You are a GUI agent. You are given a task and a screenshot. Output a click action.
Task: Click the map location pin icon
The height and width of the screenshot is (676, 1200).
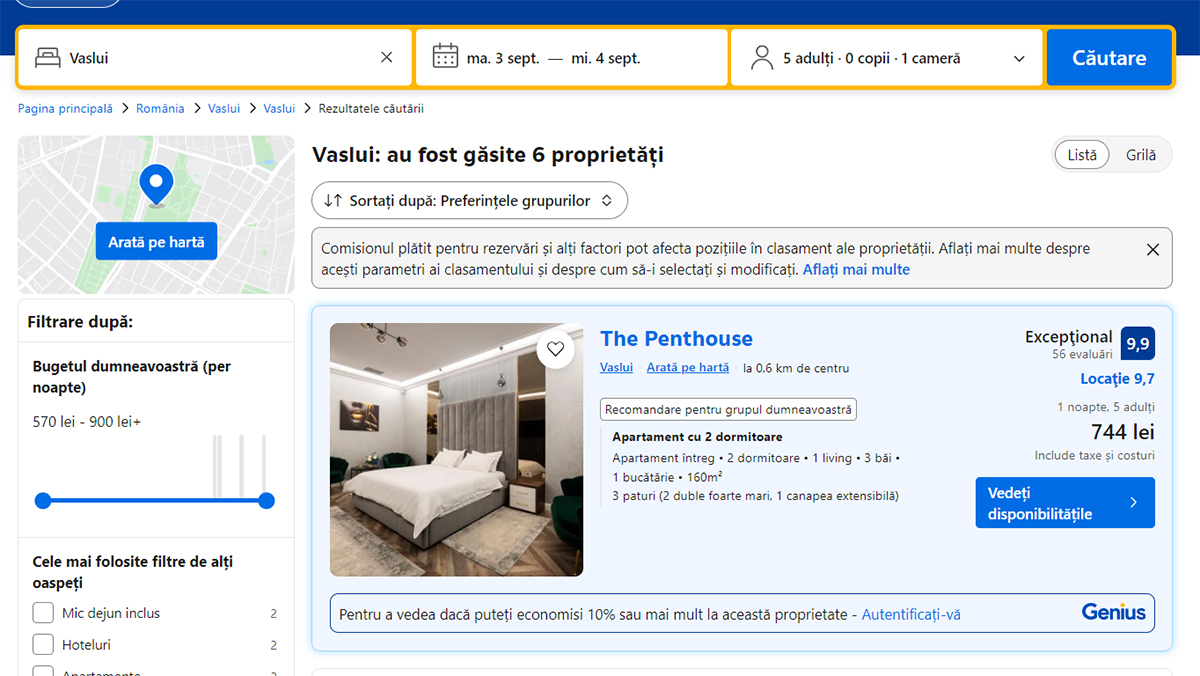click(156, 185)
